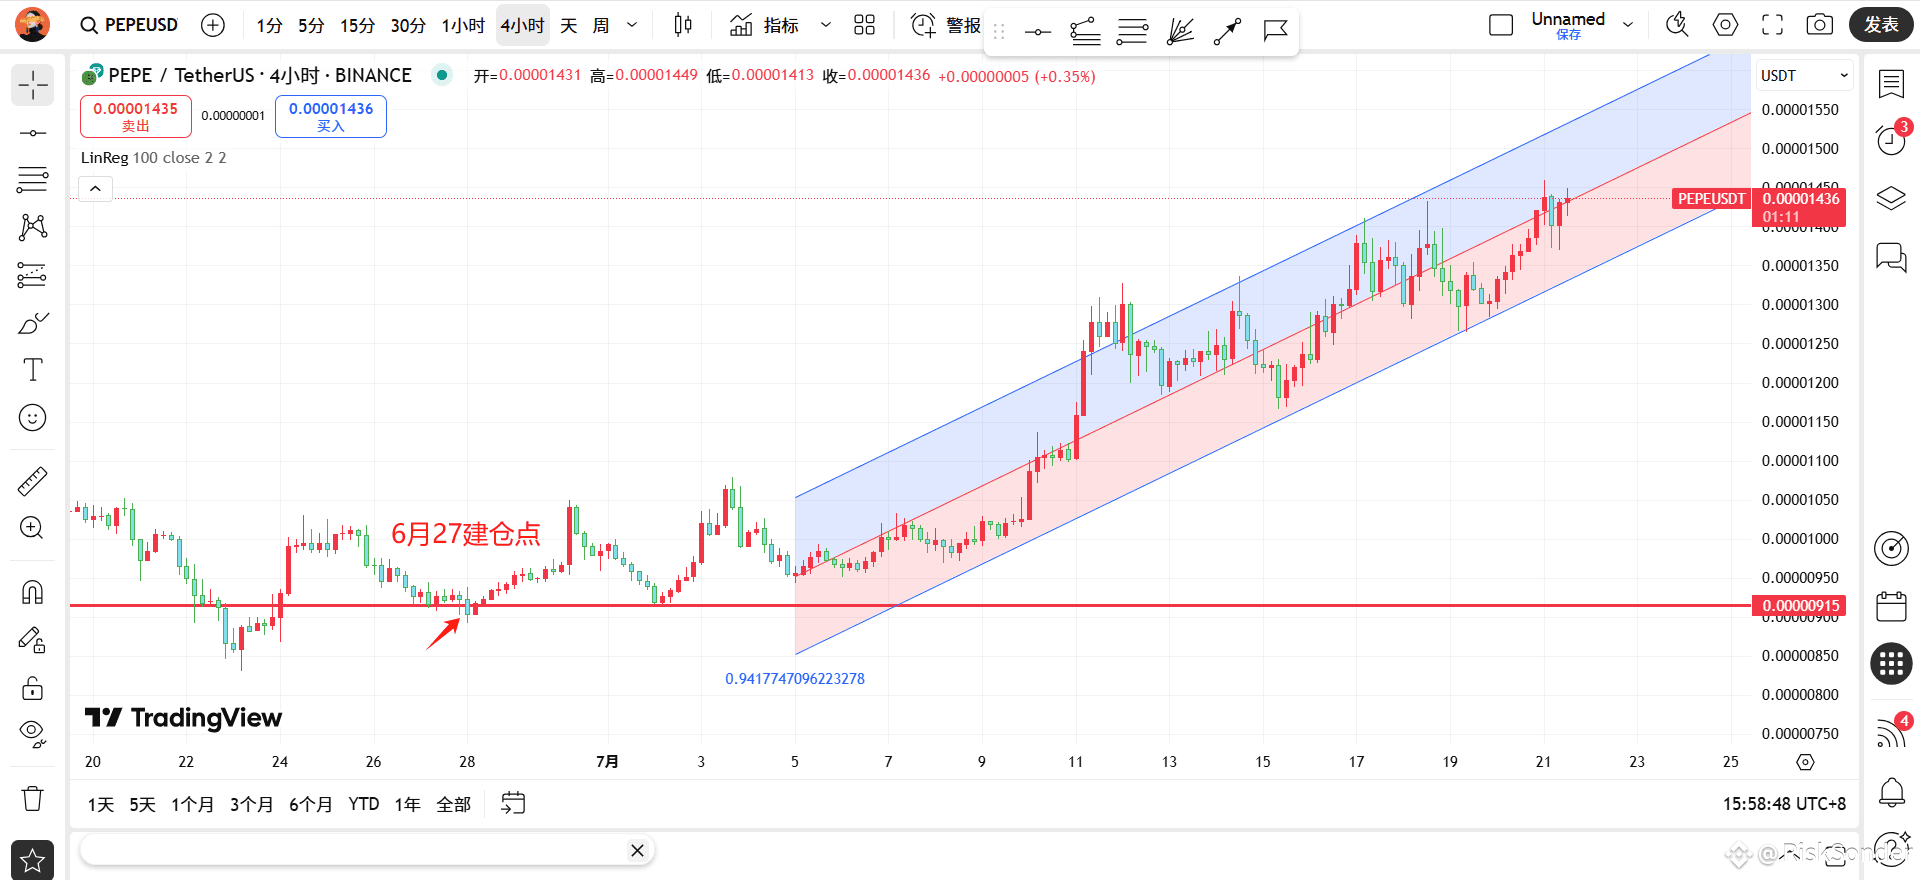This screenshot has height=880, width=1920.
Task: Activate the zoom in tool
Action: 33,528
